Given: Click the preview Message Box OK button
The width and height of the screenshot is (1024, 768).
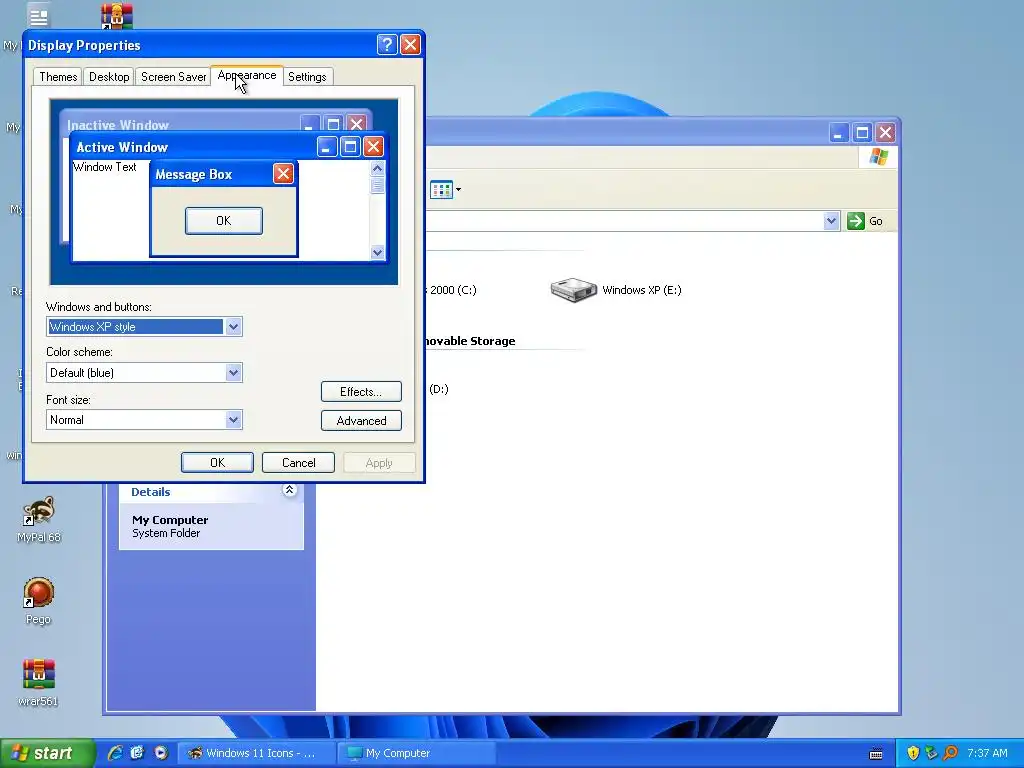Looking at the screenshot, I should [x=224, y=221].
